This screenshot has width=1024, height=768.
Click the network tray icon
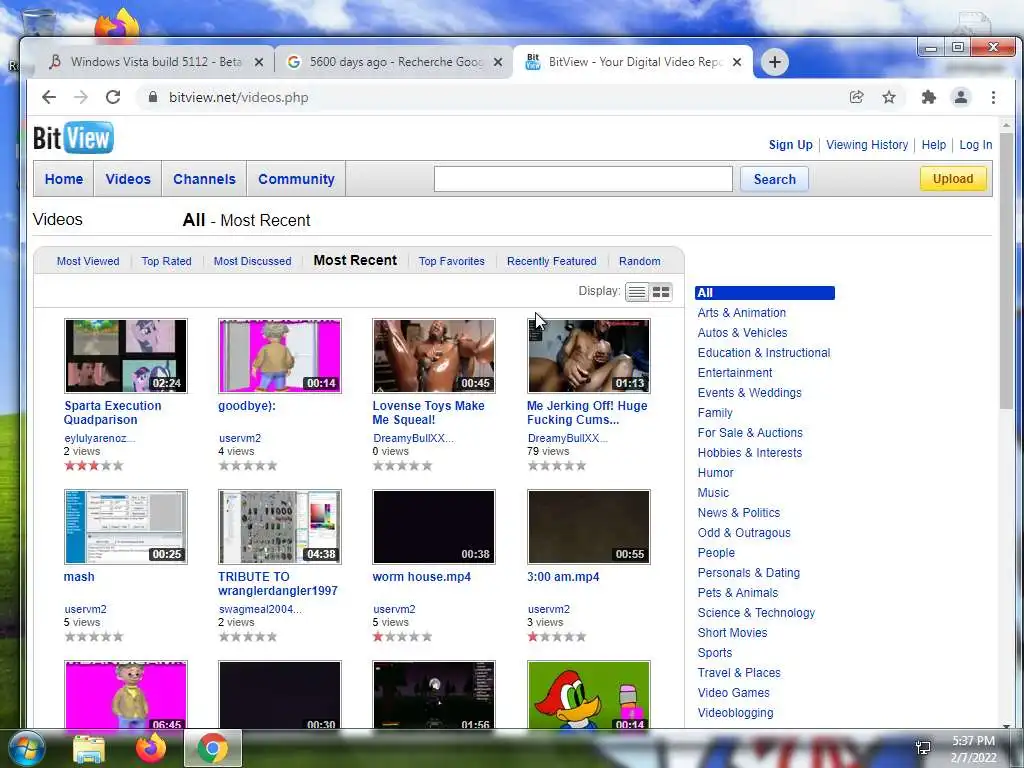(x=923, y=748)
